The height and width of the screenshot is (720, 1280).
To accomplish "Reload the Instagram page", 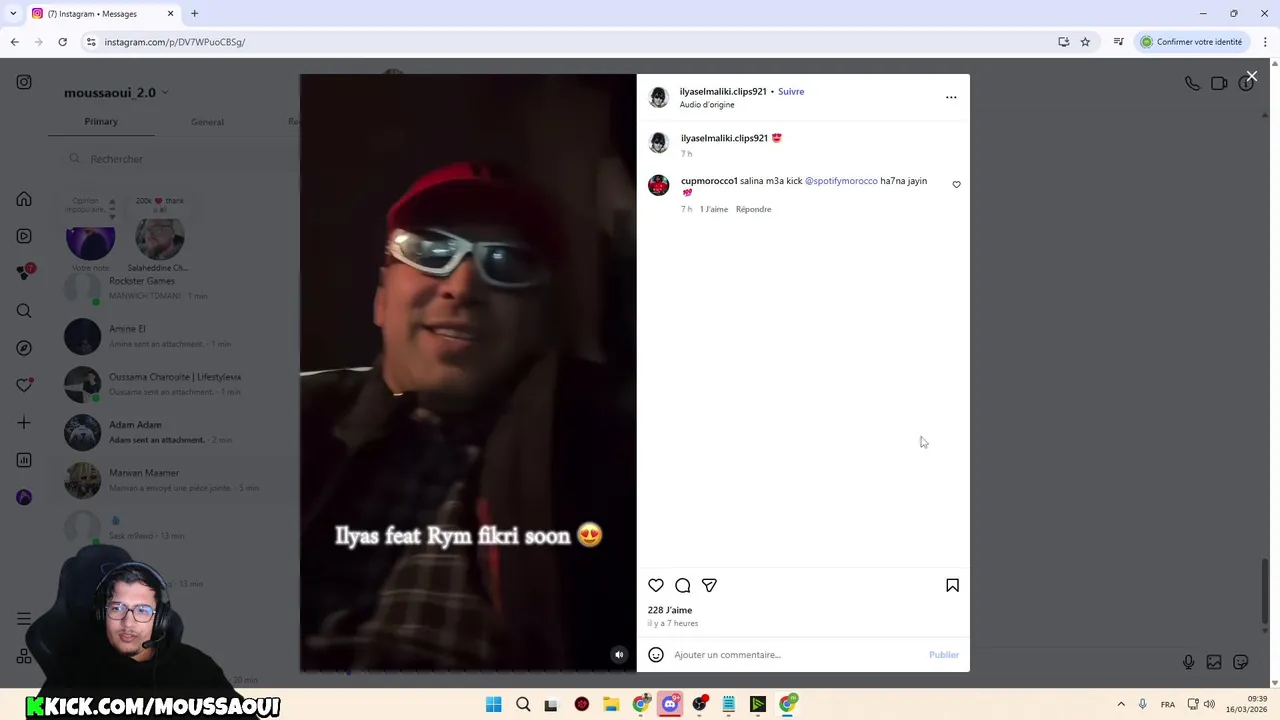I will click(x=62, y=42).
